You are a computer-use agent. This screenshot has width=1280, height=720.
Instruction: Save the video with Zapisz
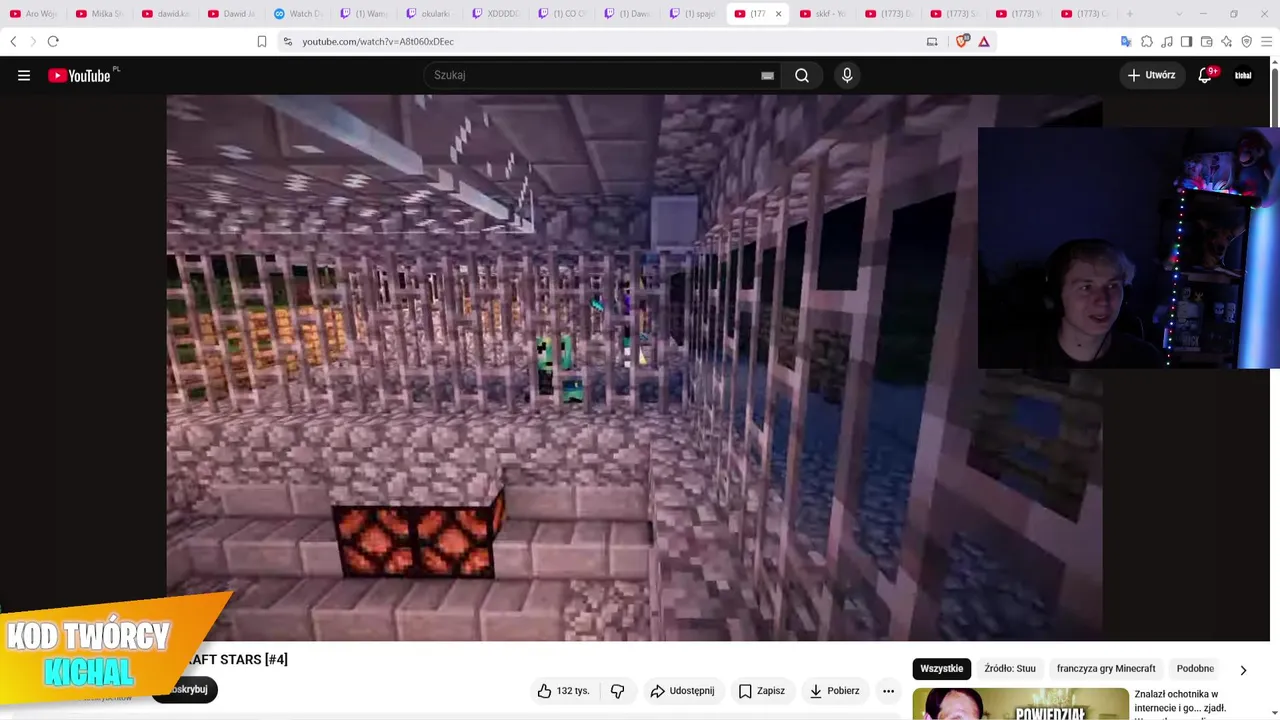click(x=761, y=691)
